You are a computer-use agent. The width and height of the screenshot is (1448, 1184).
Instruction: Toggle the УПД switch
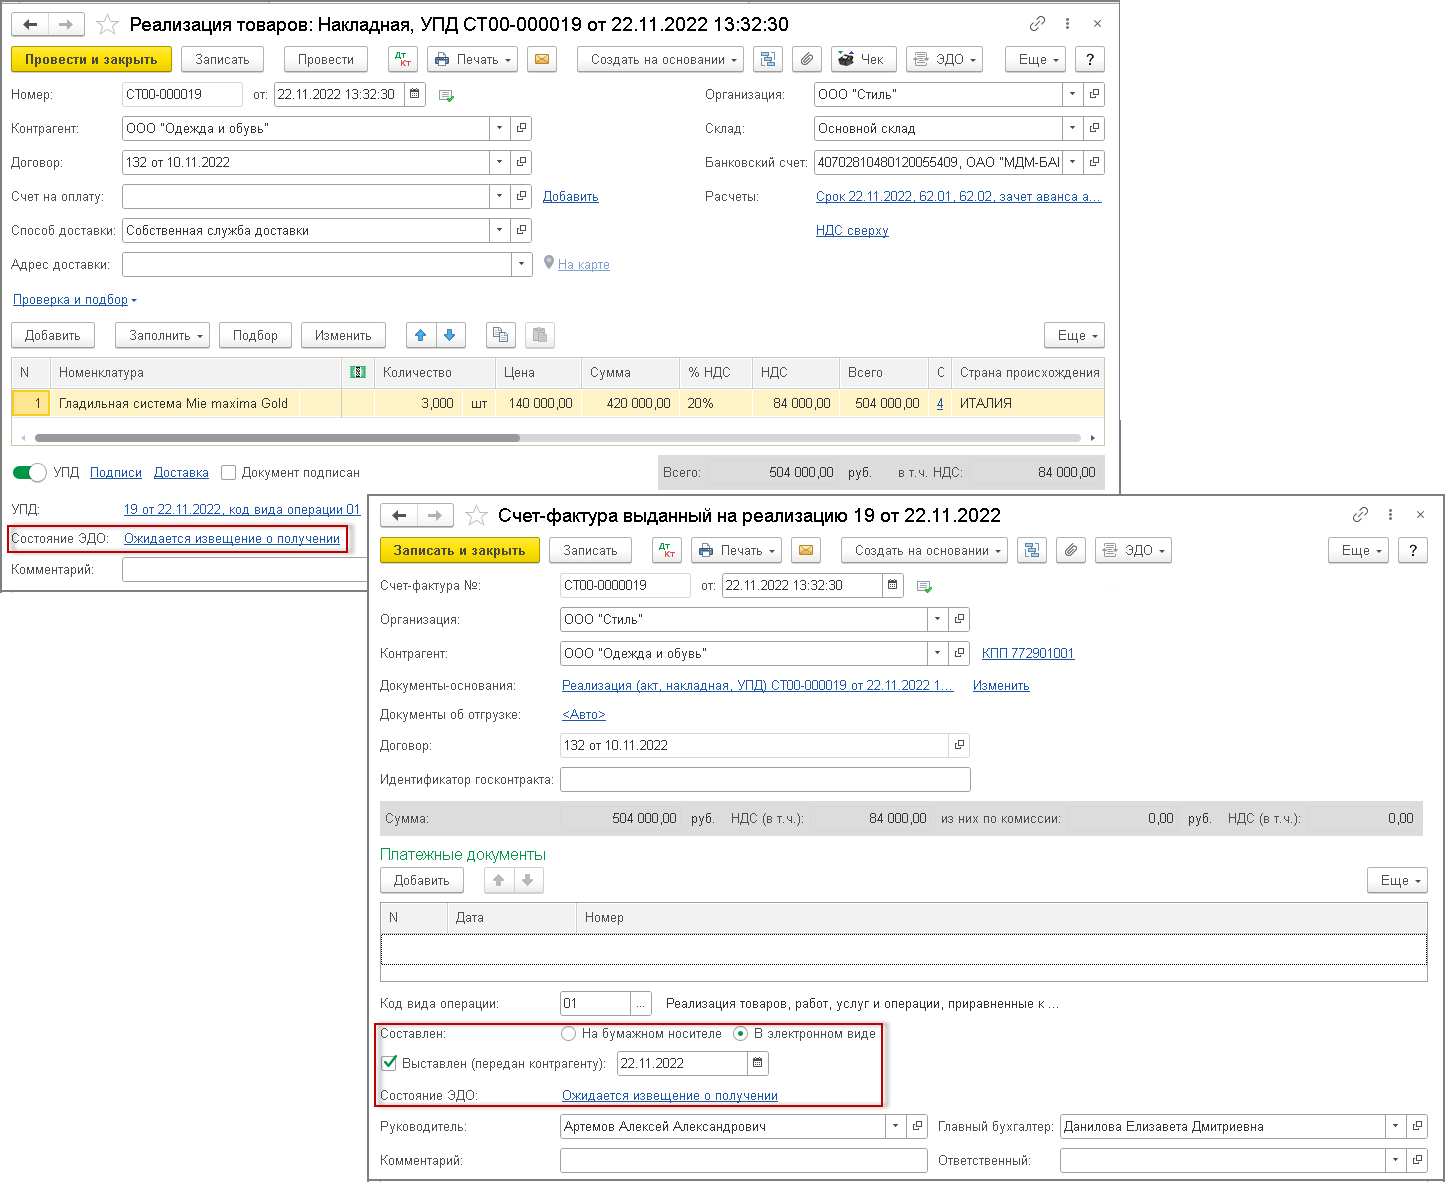[30, 472]
